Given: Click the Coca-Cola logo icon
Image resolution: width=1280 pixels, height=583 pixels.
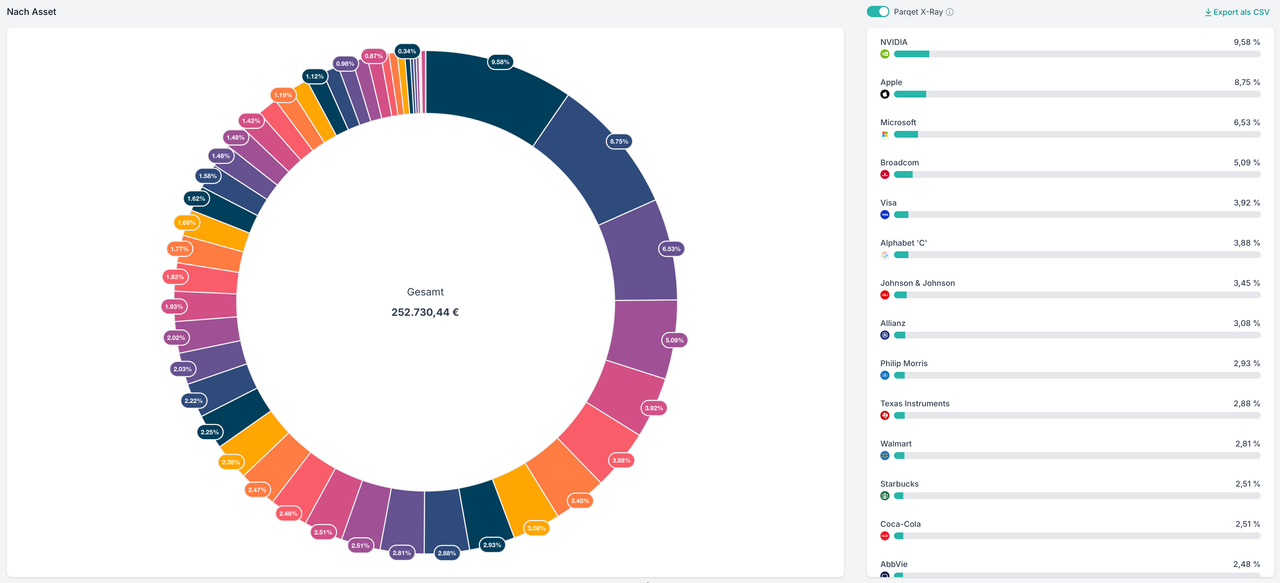Looking at the screenshot, I should (x=885, y=535).
